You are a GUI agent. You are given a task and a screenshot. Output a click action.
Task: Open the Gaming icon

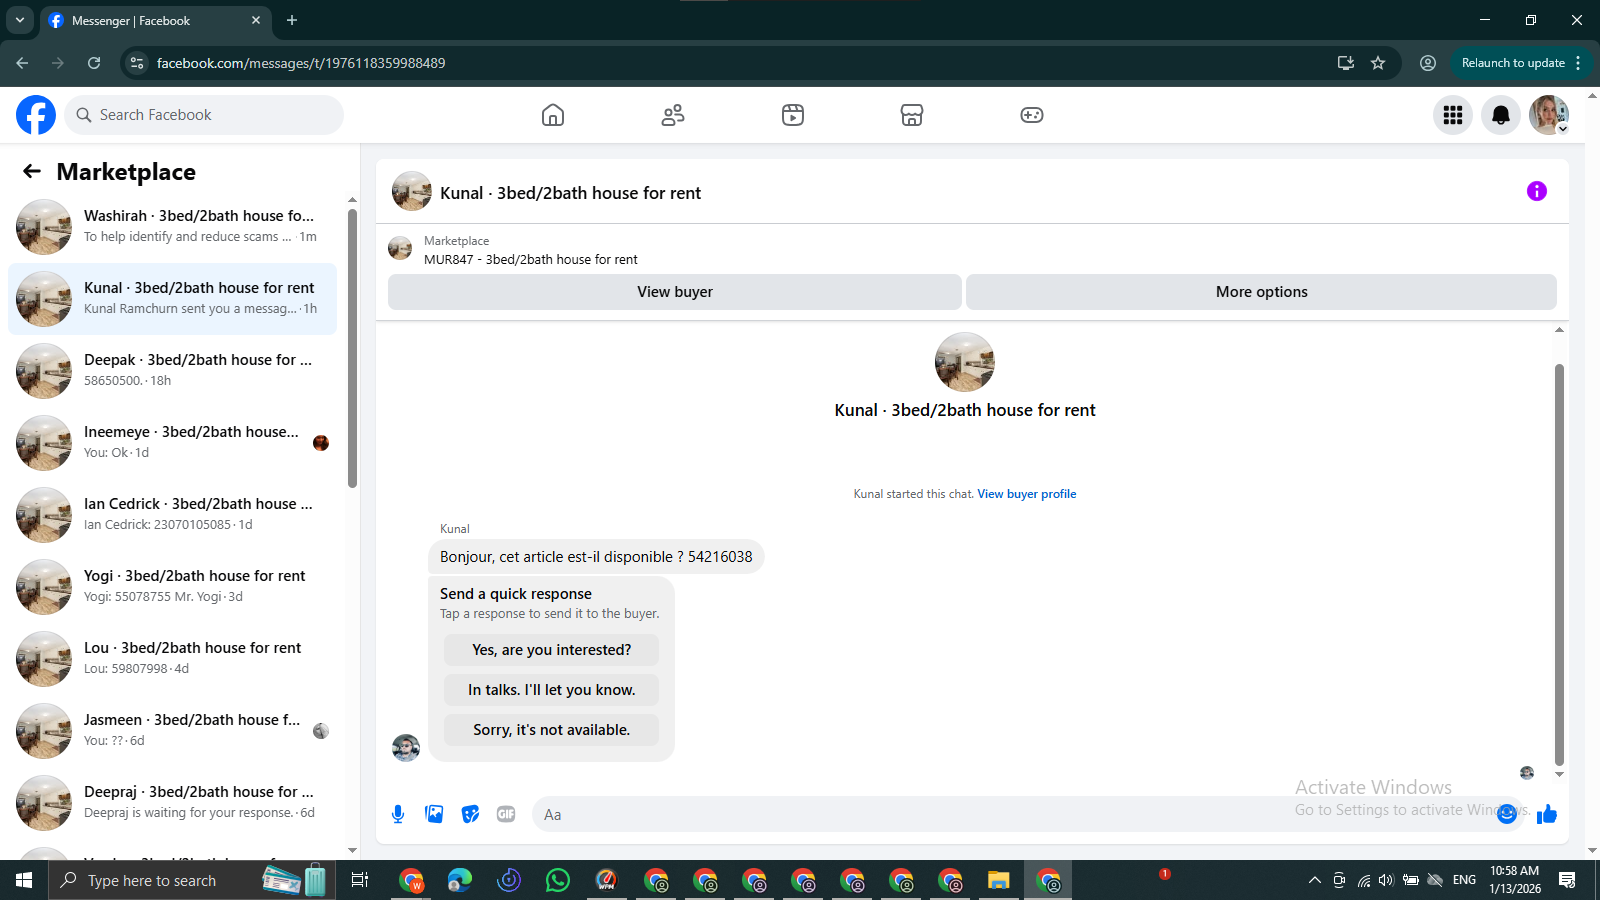point(1032,115)
